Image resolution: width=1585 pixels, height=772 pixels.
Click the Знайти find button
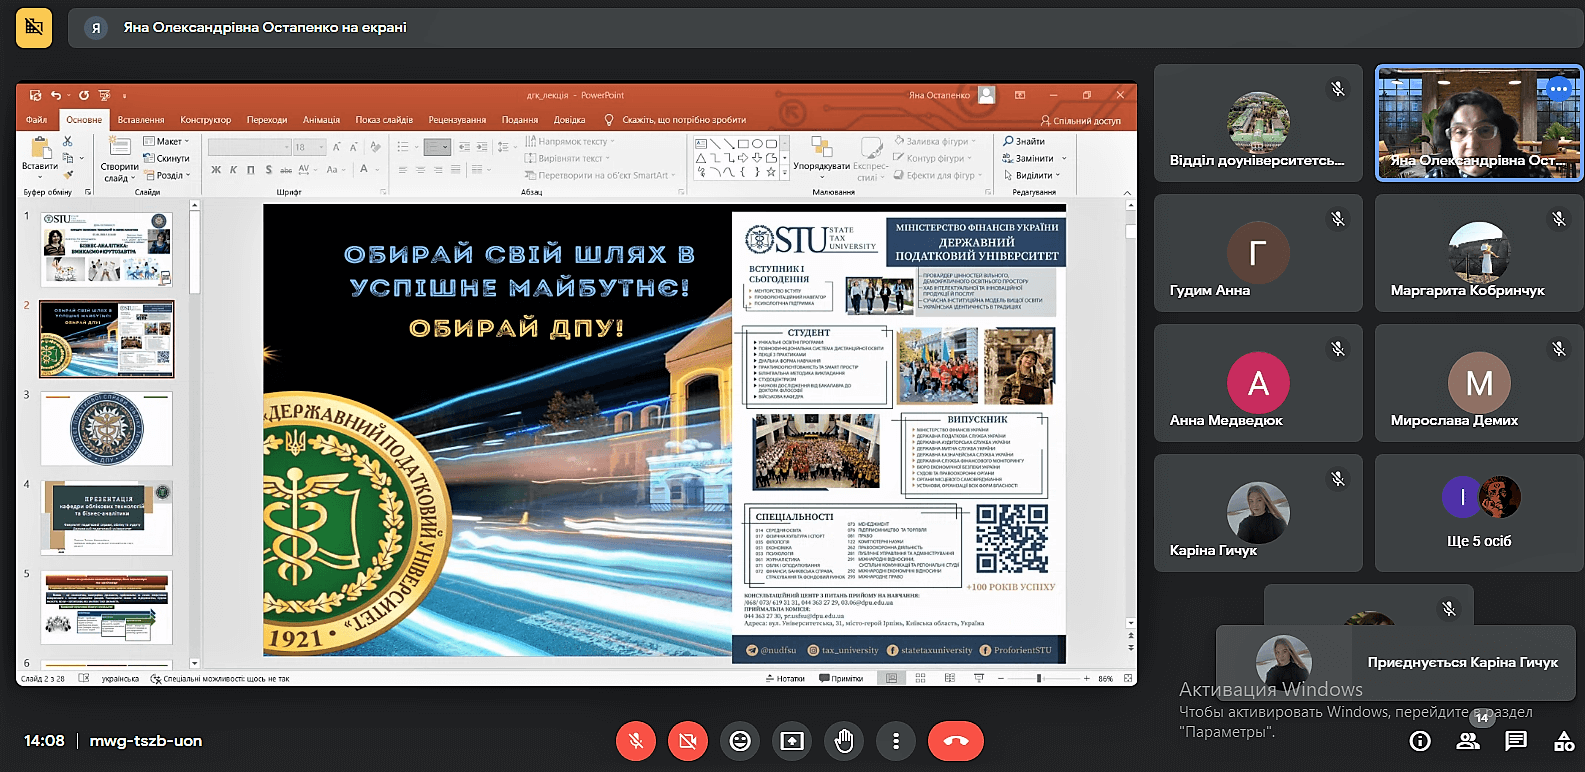pos(1024,141)
